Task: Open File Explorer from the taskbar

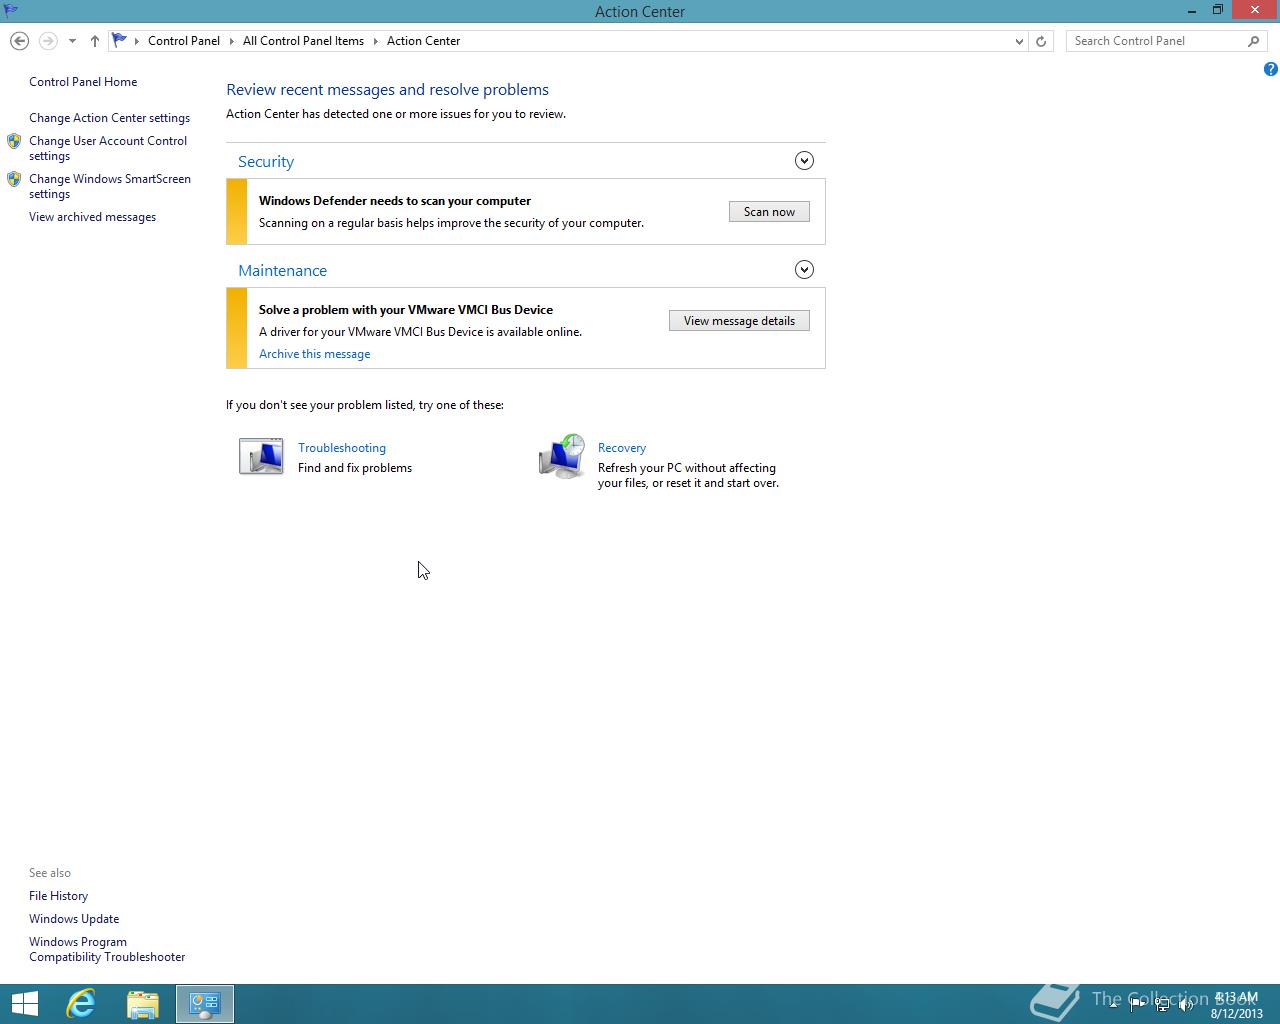Action: pos(143,1004)
